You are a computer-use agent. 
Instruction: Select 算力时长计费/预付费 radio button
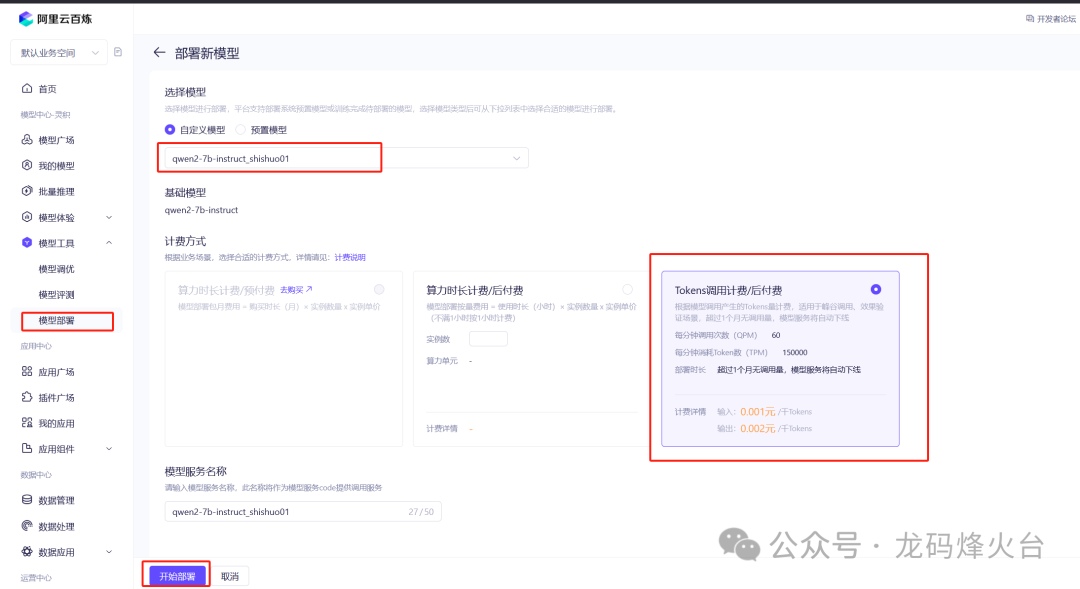379,289
